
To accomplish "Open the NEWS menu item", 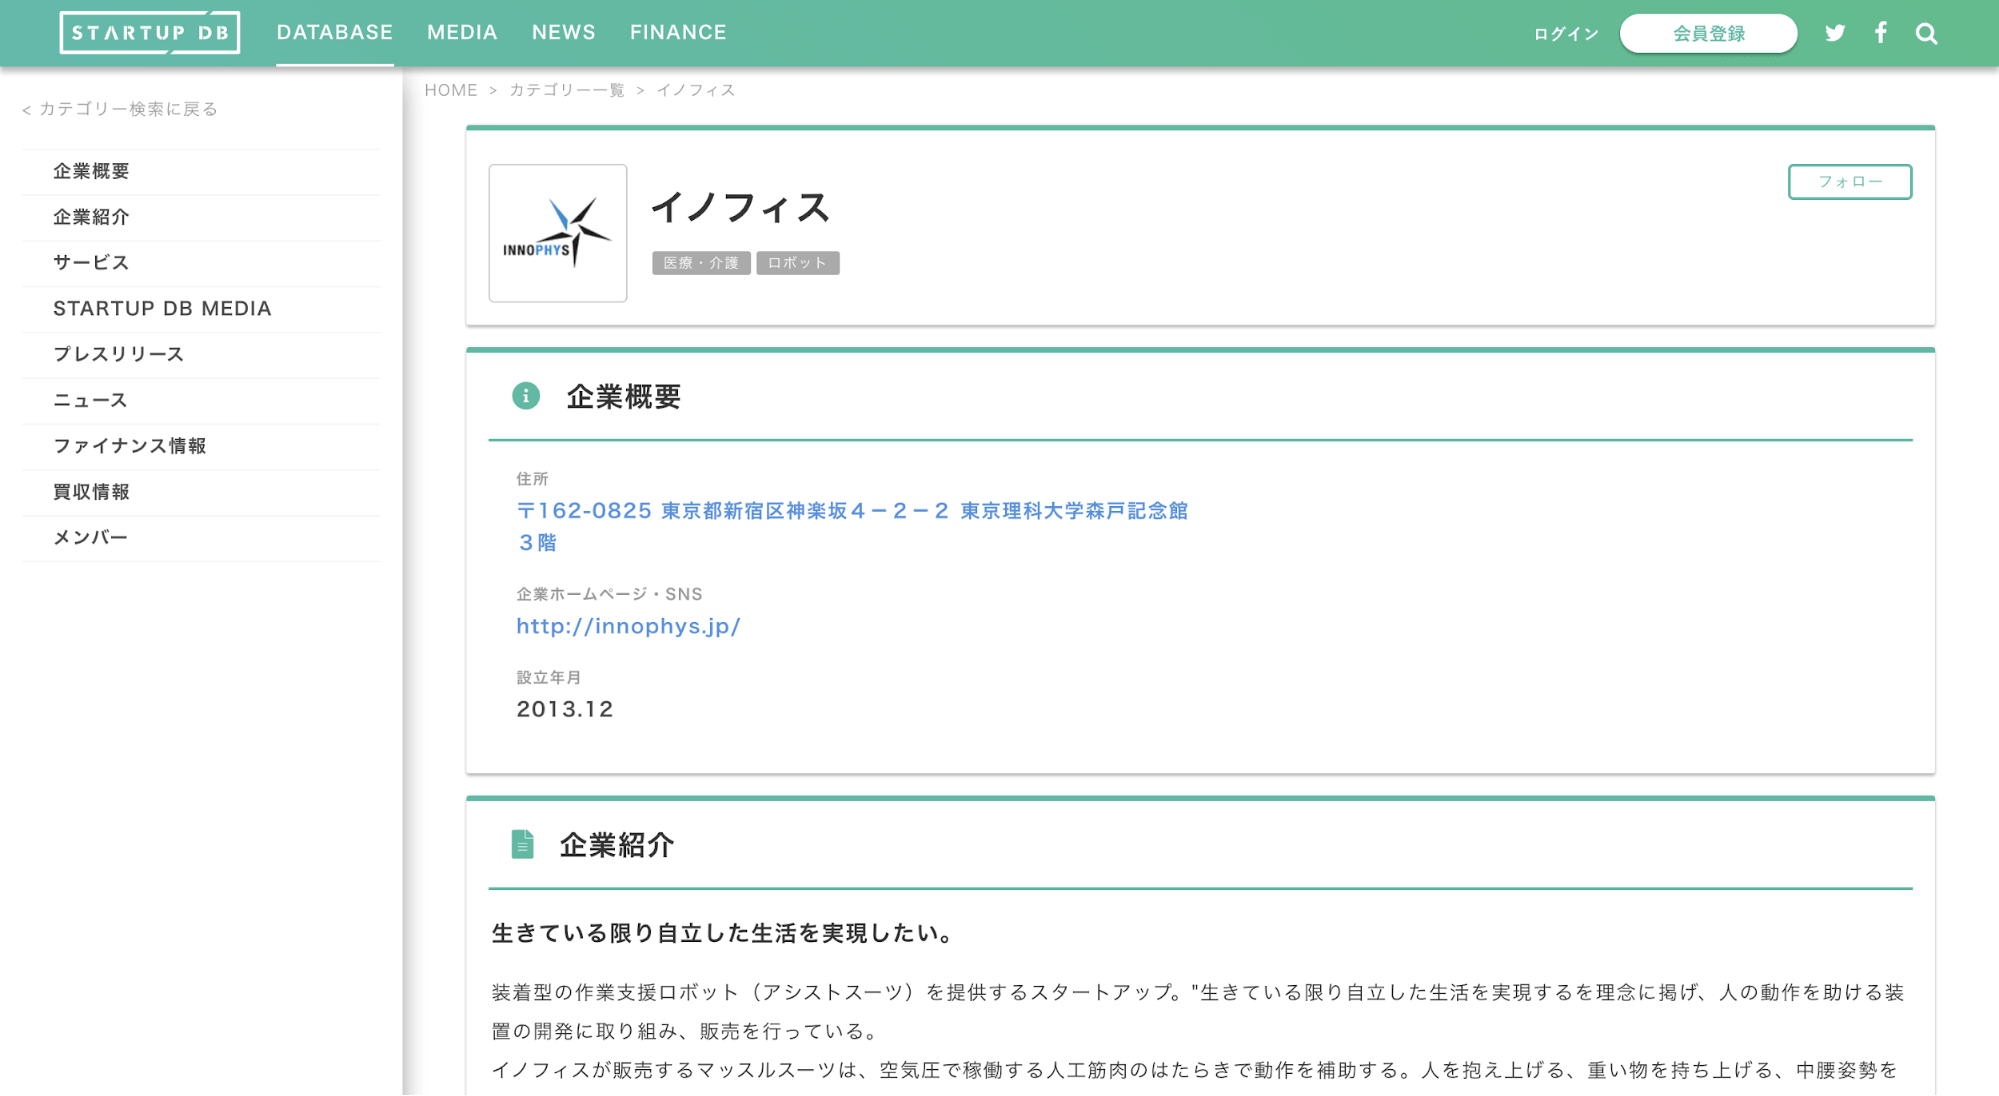I will [563, 31].
